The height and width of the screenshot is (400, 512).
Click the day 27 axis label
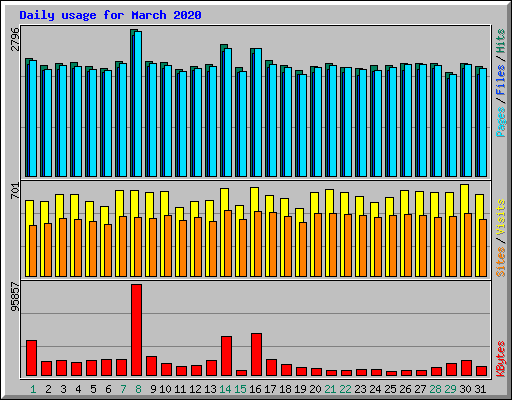(x=420, y=389)
